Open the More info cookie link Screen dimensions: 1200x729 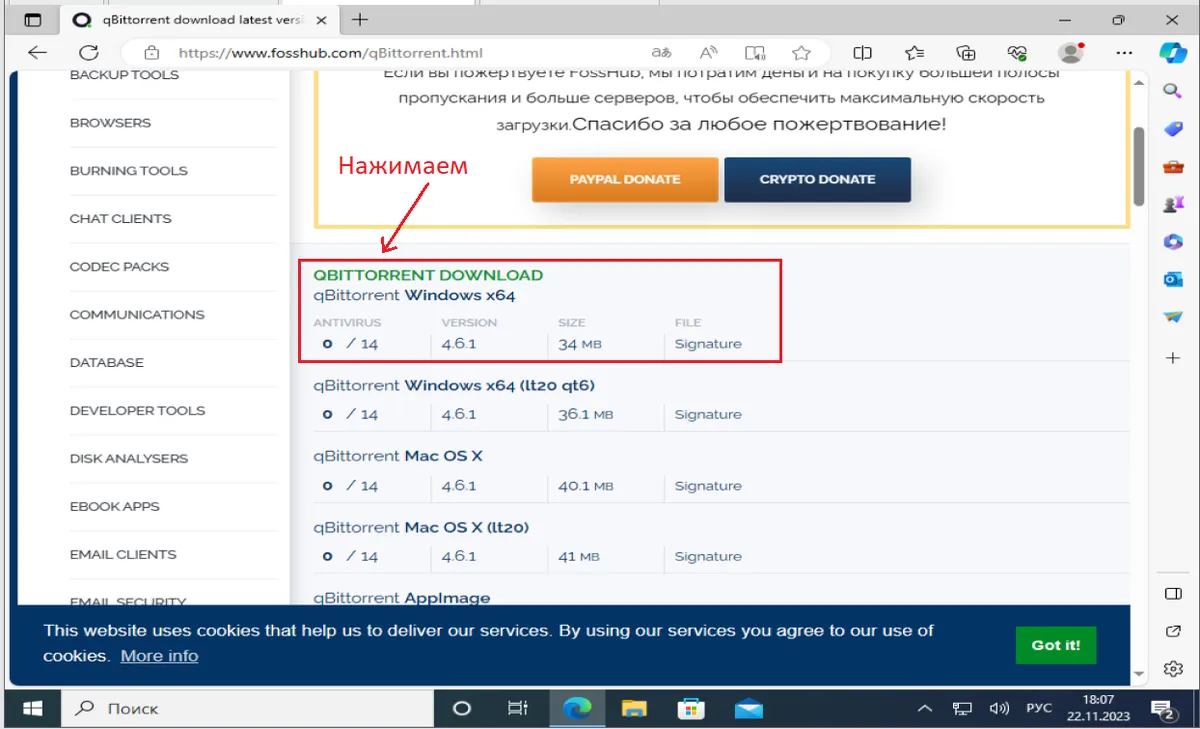pos(159,656)
